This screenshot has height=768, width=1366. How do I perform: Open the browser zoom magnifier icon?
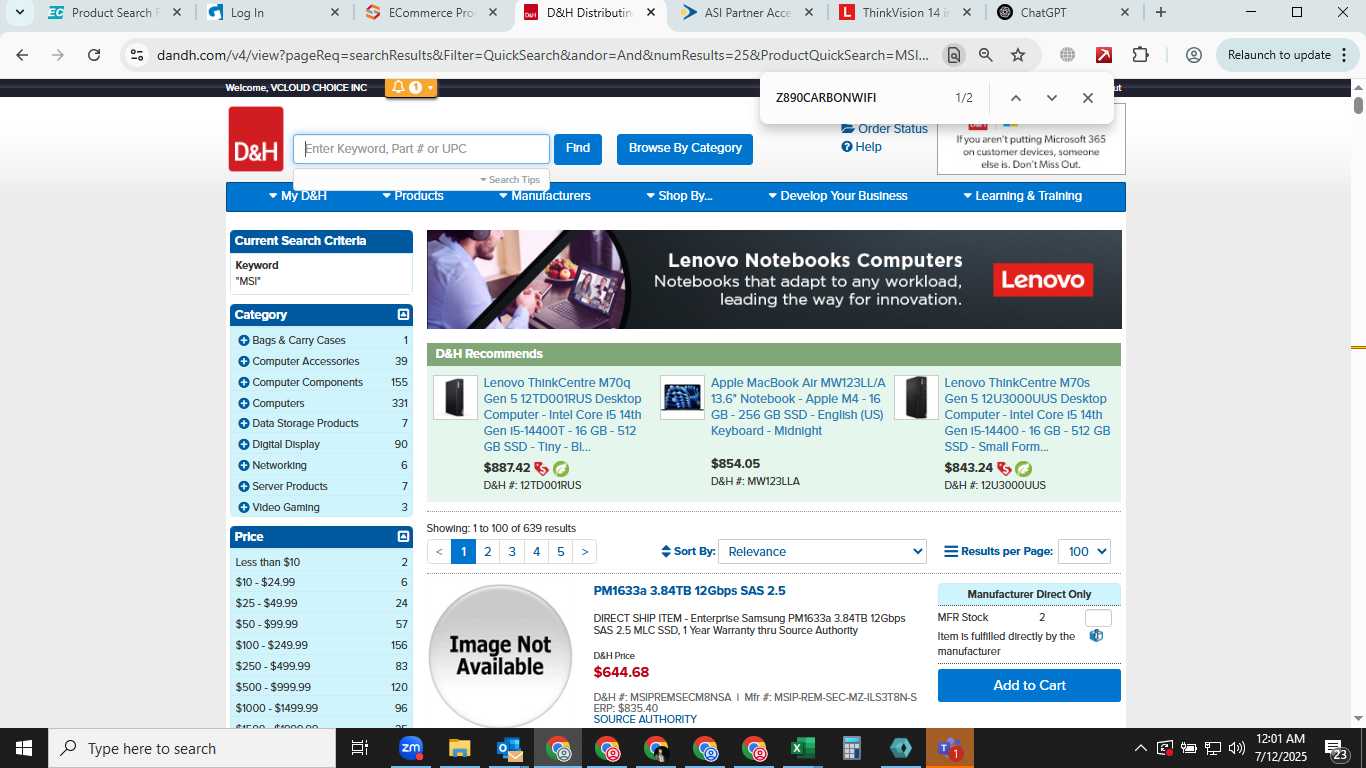pyautogui.click(x=986, y=55)
